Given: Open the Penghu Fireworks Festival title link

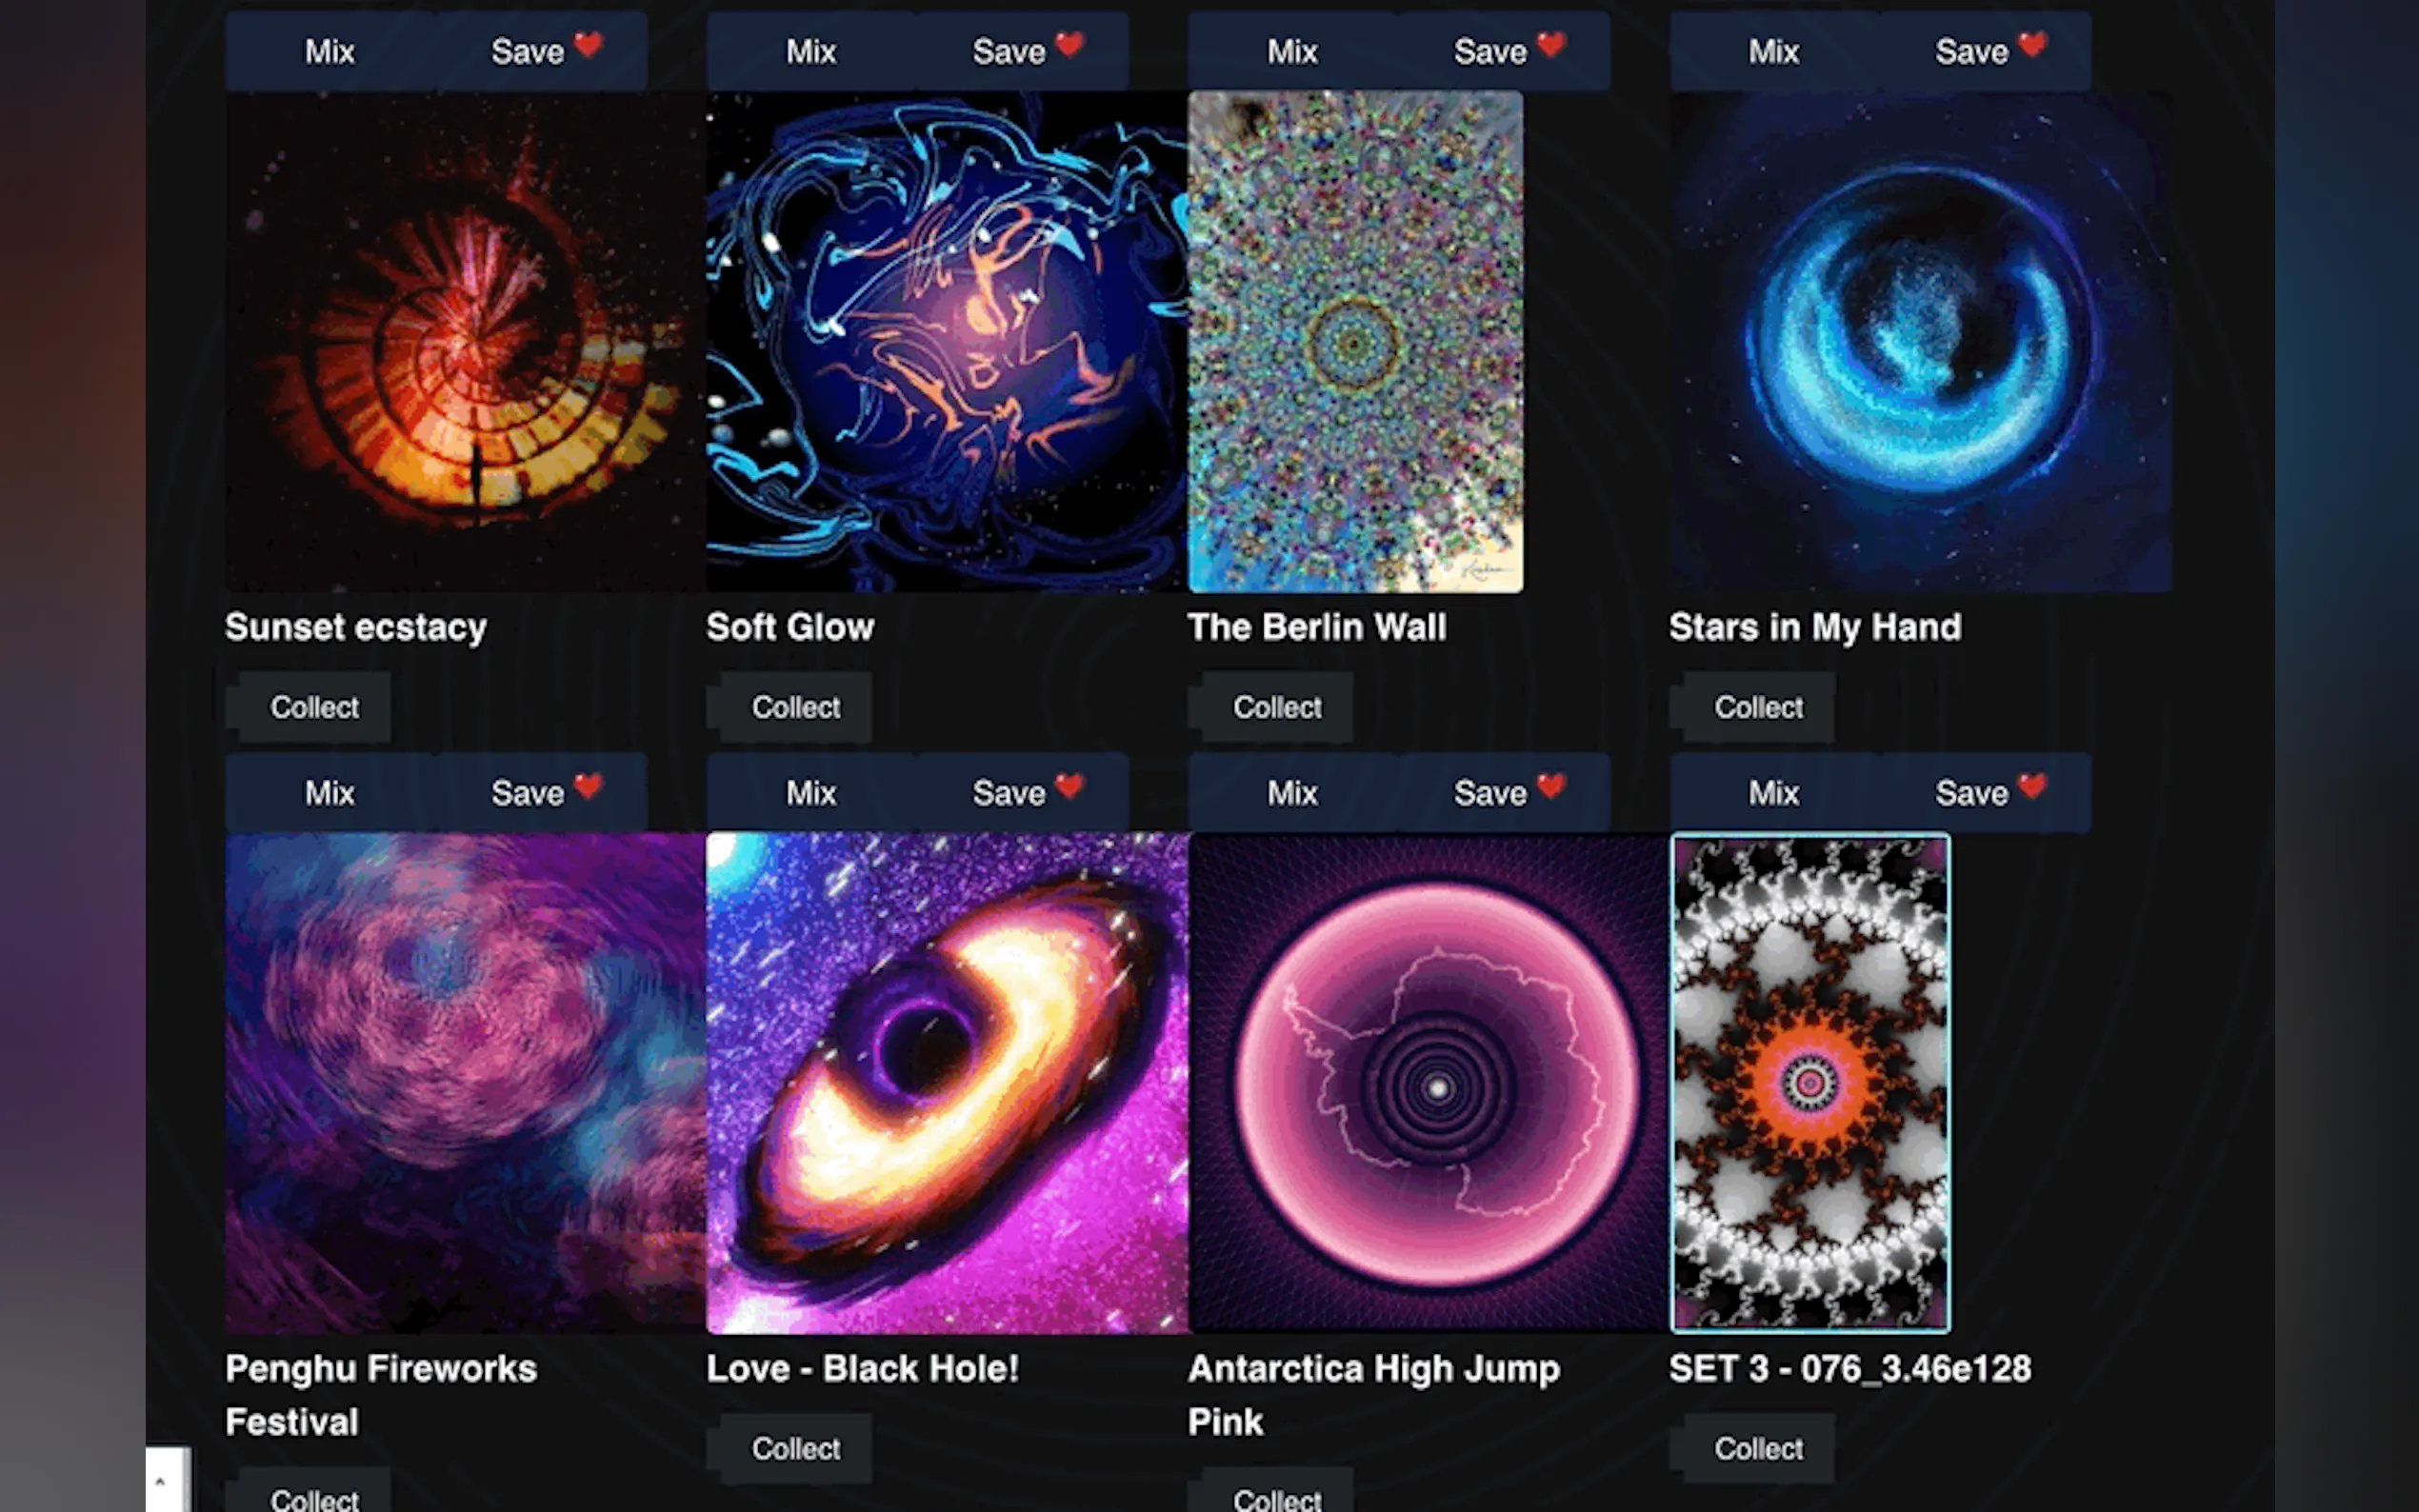Looking at the screenshot, I should coord(381,1395).
